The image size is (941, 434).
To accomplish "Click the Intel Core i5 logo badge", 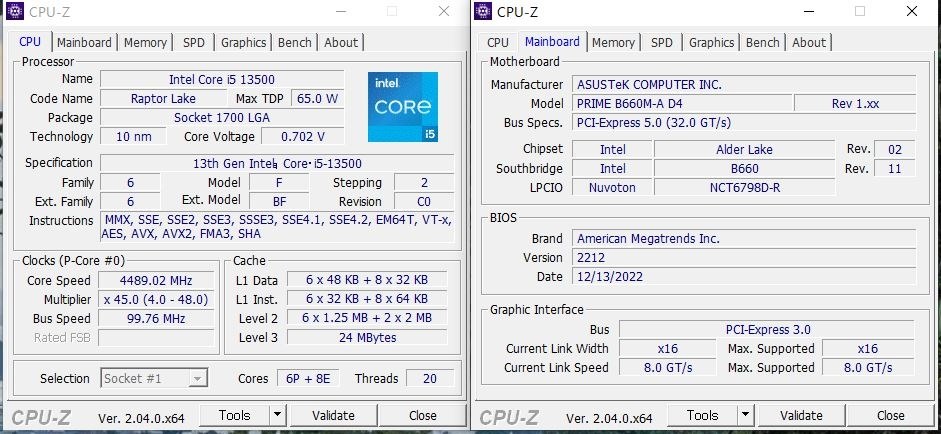I will coord(403,107).
